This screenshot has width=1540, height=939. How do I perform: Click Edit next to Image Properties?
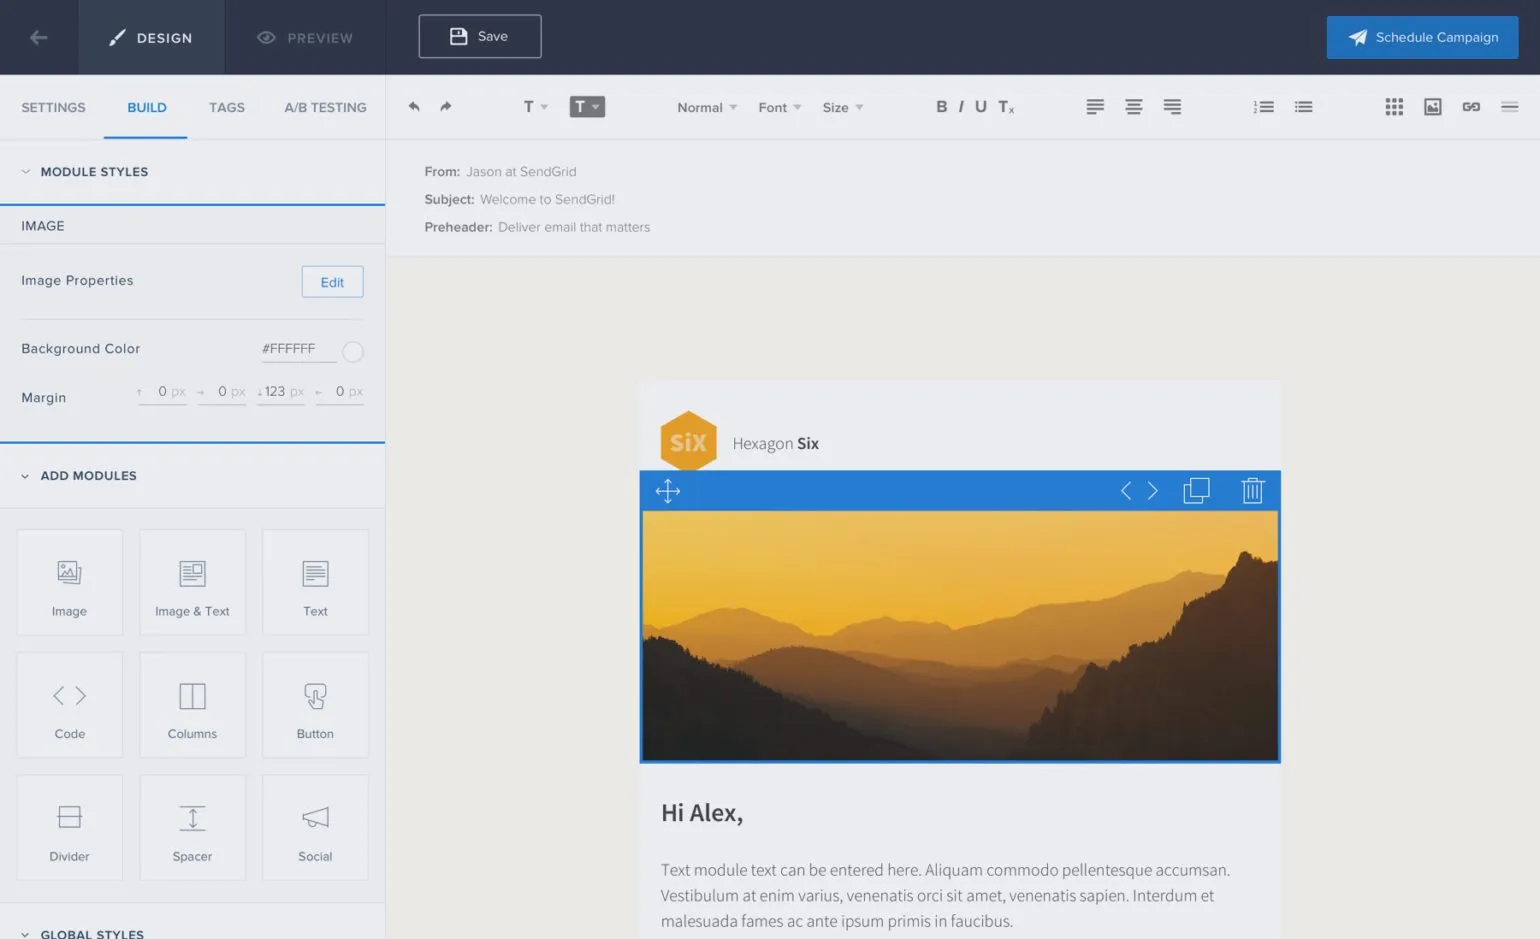(332, 281)
